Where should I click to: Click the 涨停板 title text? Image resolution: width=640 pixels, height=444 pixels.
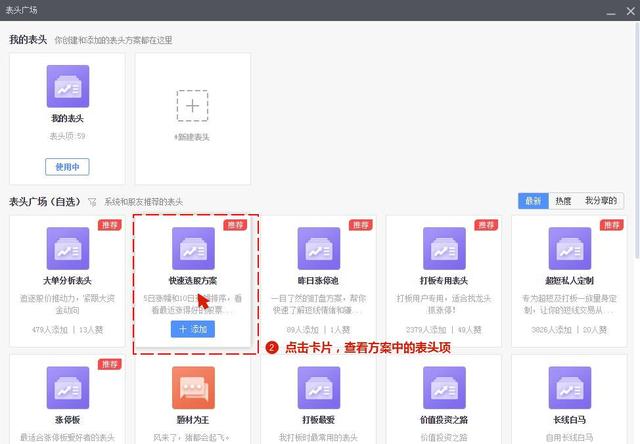[x=67, y=420]
